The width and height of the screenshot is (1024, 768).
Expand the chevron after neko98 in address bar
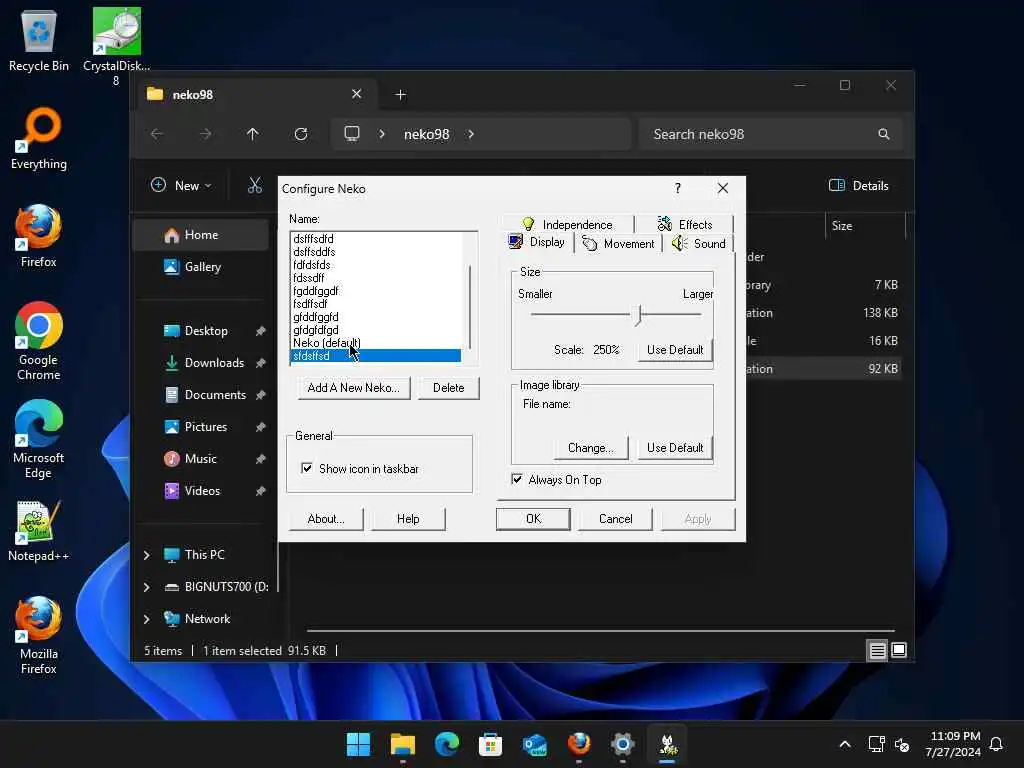click(x=471, y=134)
